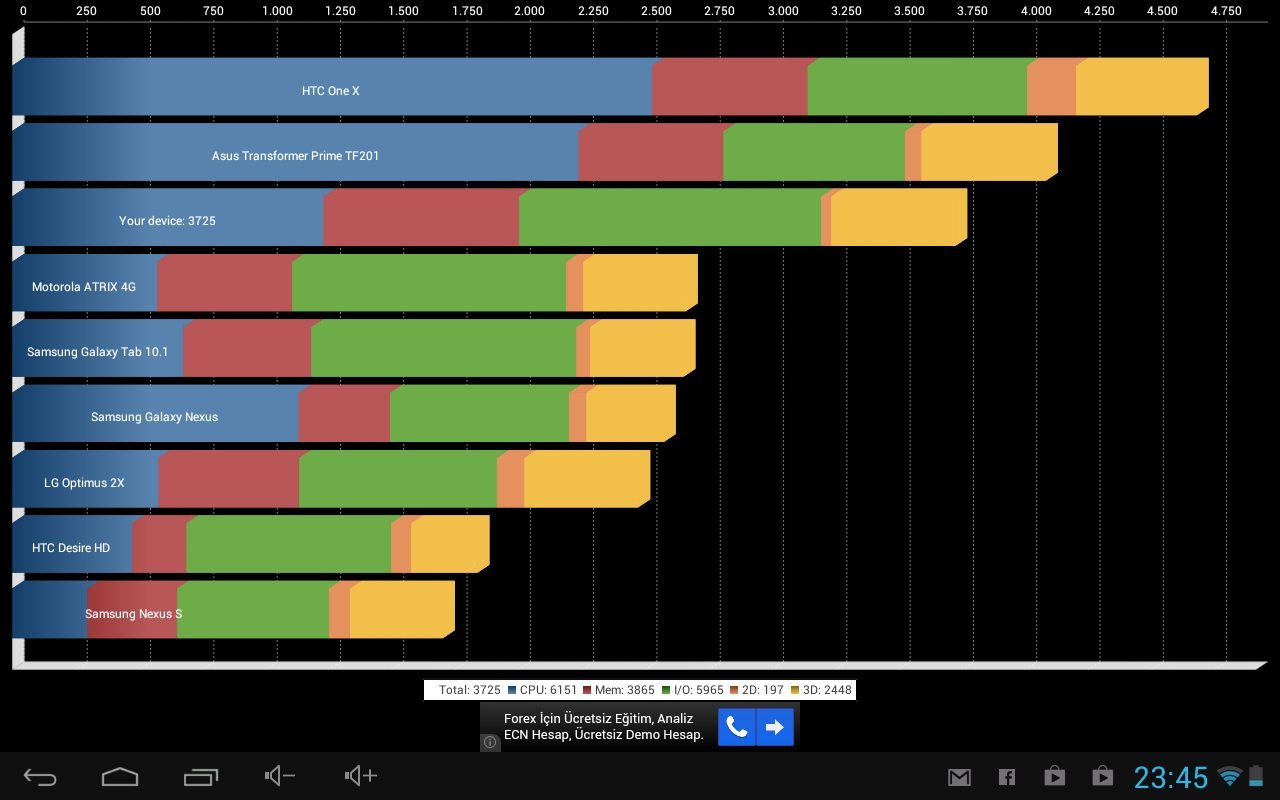Image resolution: width=1280 pixels, height=800 pixels.
Task: Check the Wi-Fi signal status icon
Action: pos(1230,776)
